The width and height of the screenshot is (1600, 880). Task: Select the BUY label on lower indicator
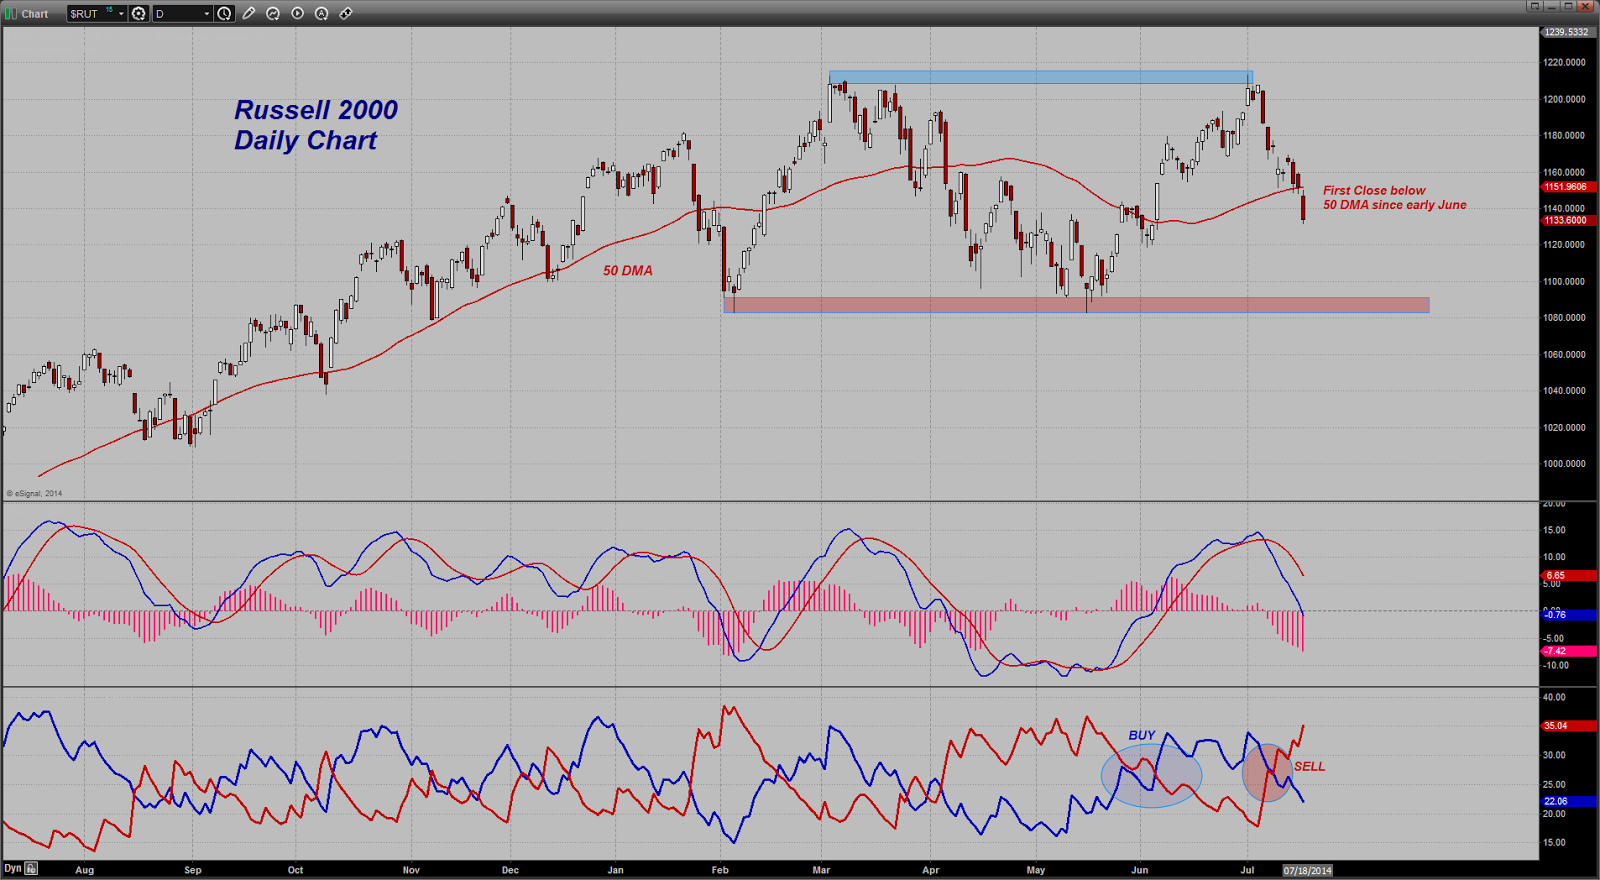pyautogui.click(x=1142, y=735)
